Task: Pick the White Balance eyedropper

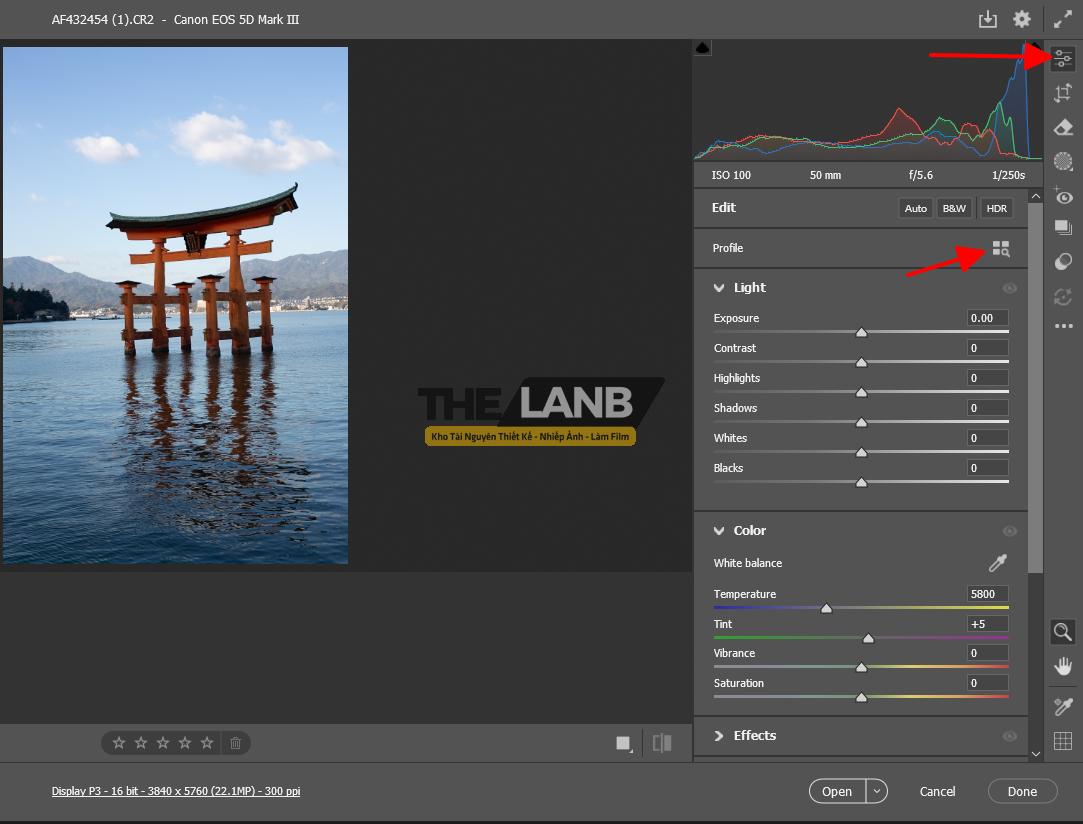Action: coord(997,563)
